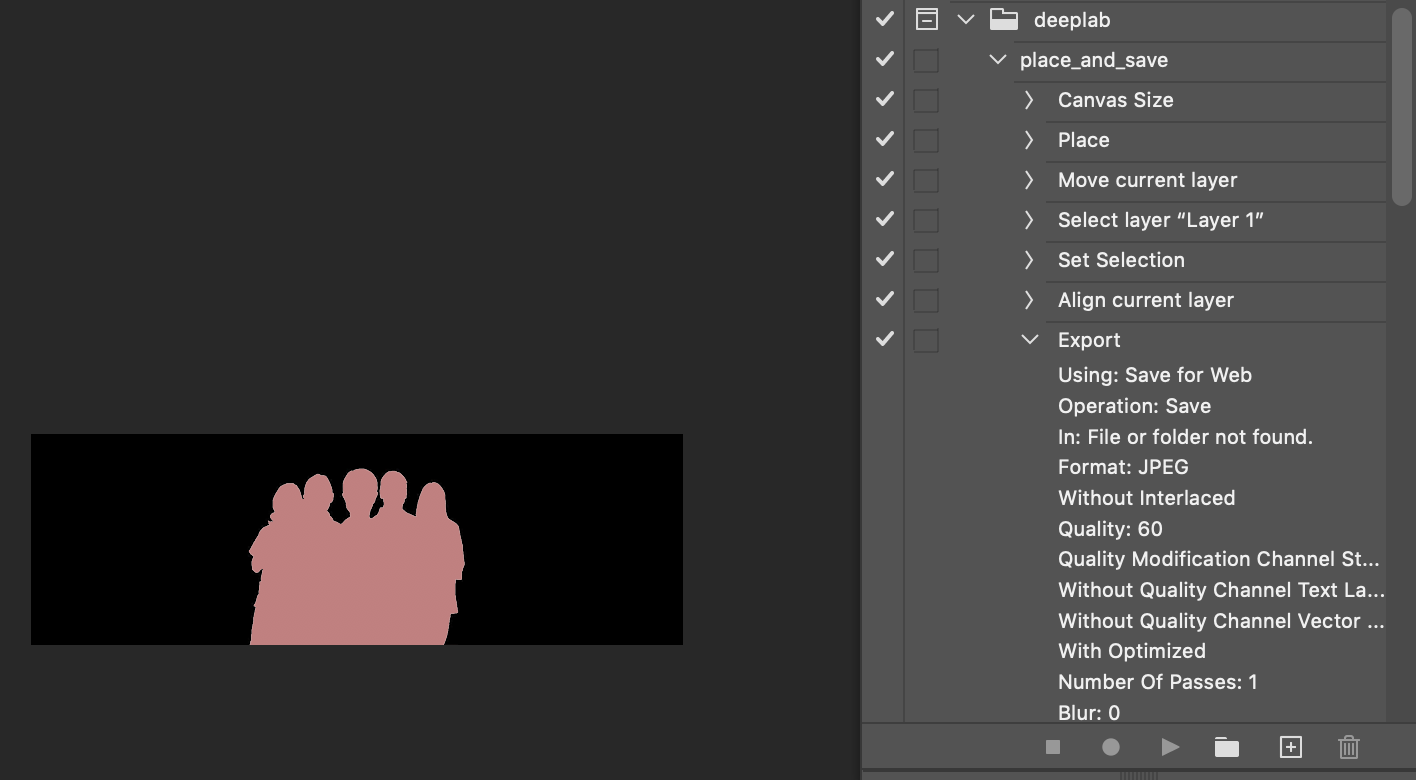Click the deeplab set folder icon
Screen dimensions: 1416x780
coord(1003,20)
